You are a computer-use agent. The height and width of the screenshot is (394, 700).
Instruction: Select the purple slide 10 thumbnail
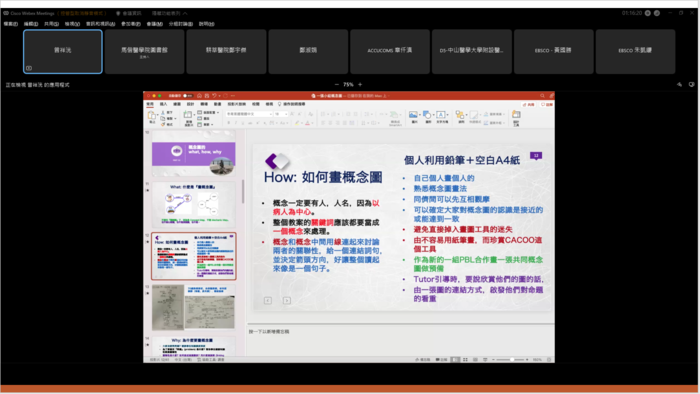(x=193, y=154)
